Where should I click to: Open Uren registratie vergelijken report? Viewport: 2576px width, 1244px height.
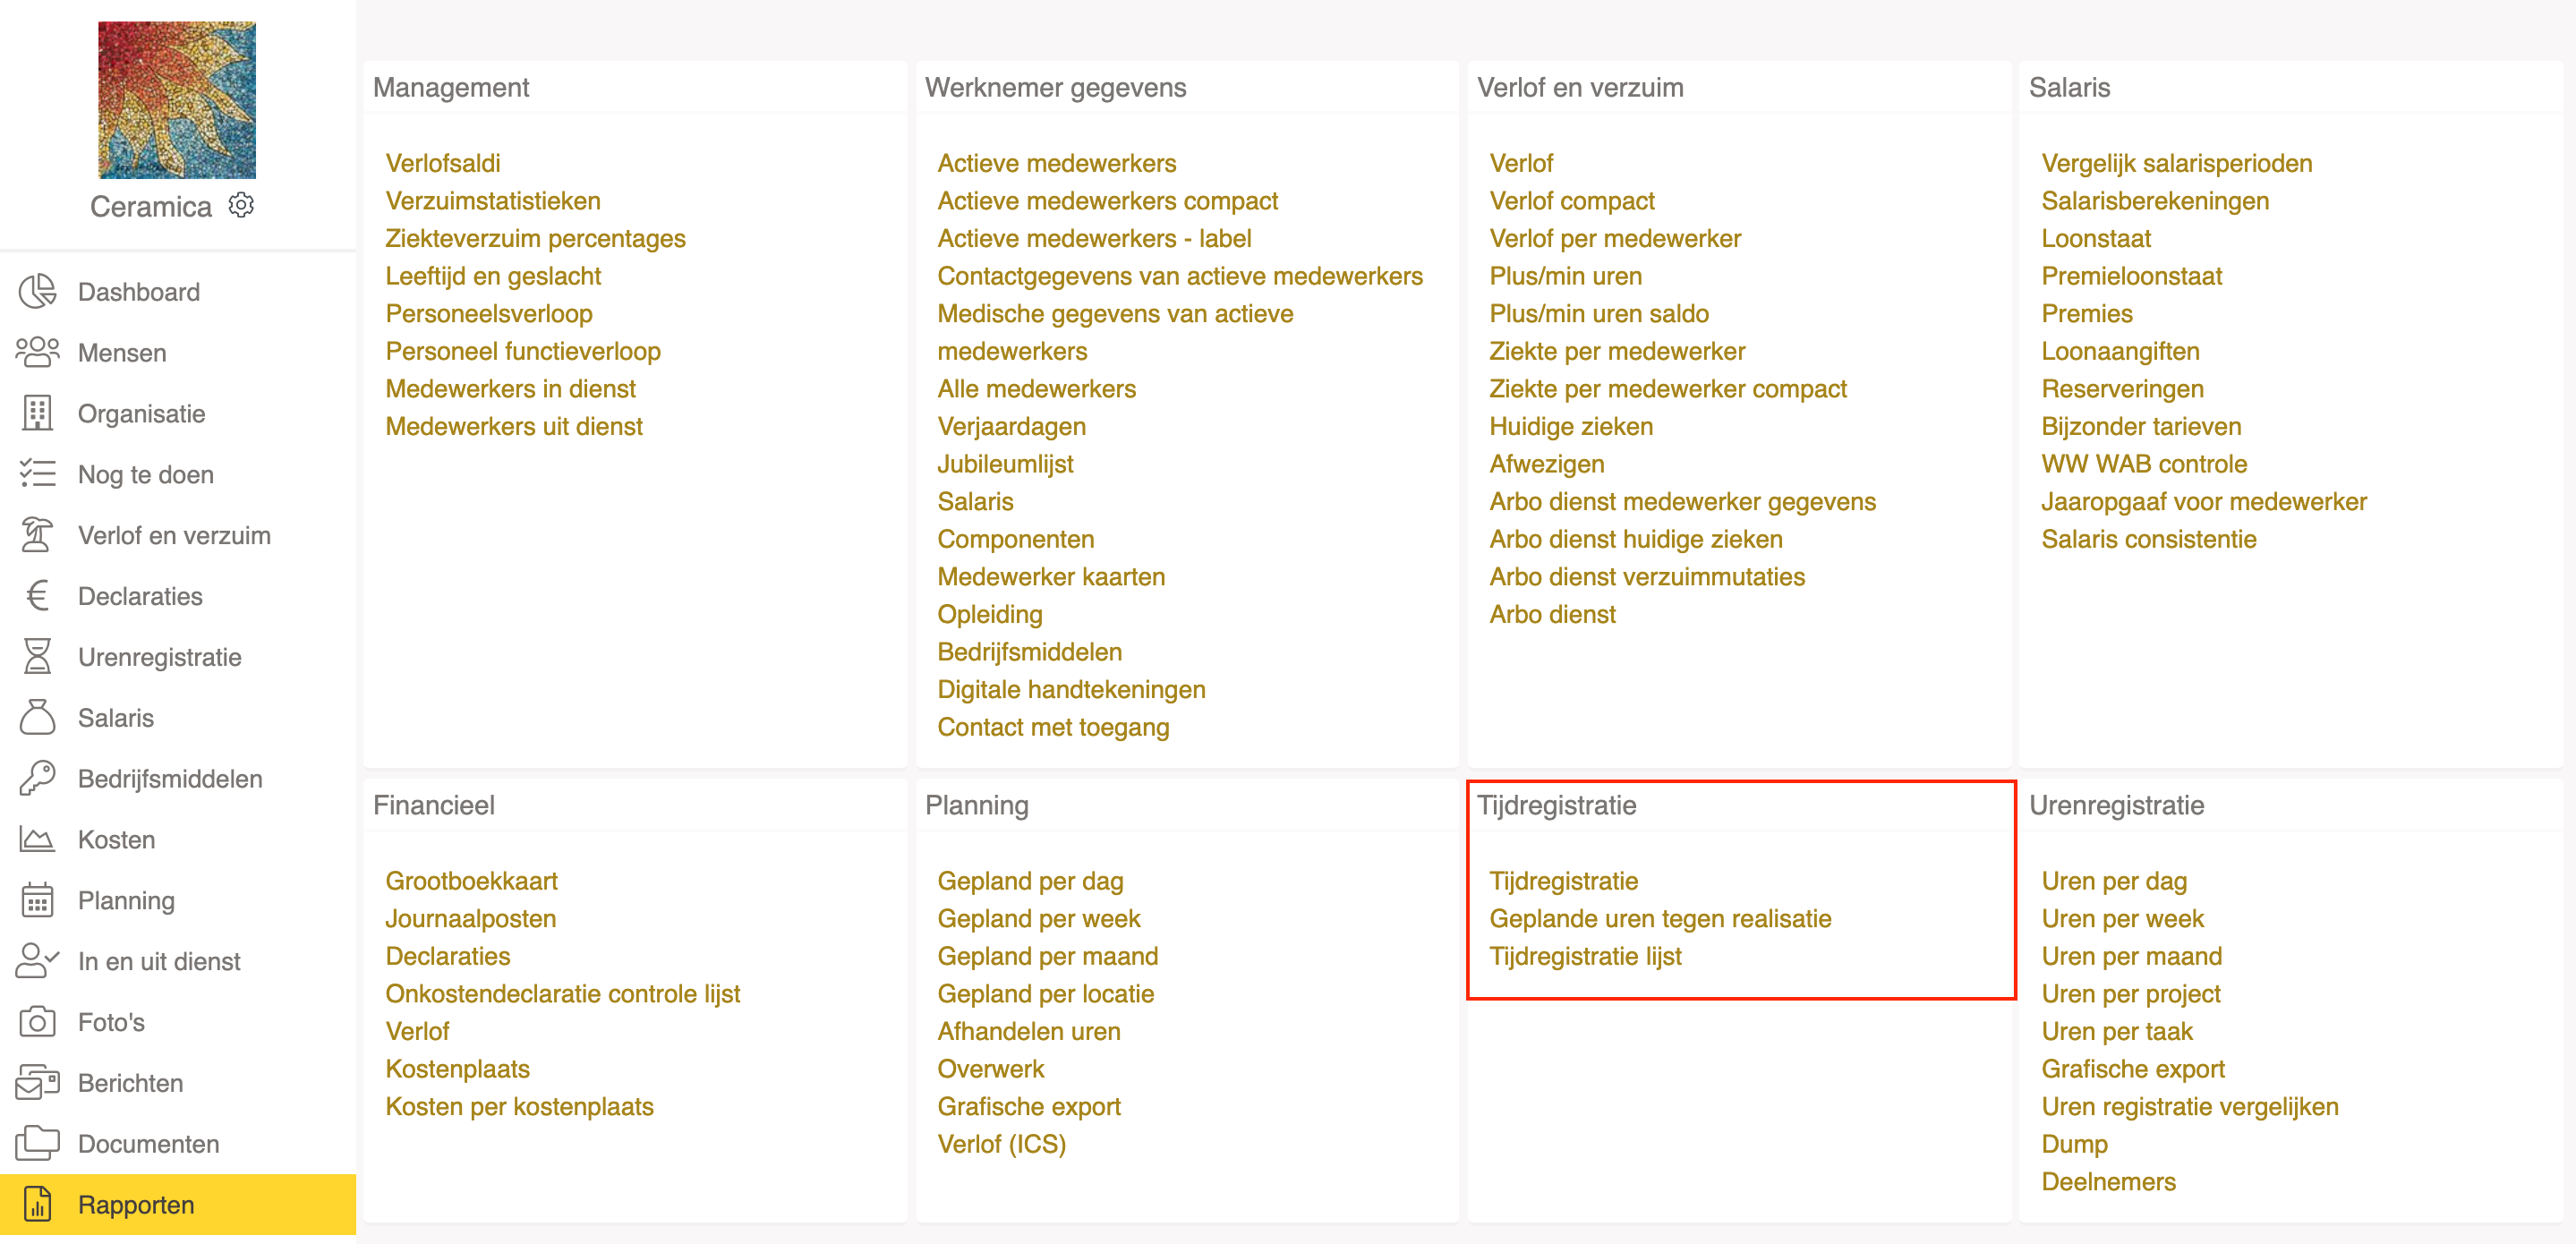point(2189,1106)
